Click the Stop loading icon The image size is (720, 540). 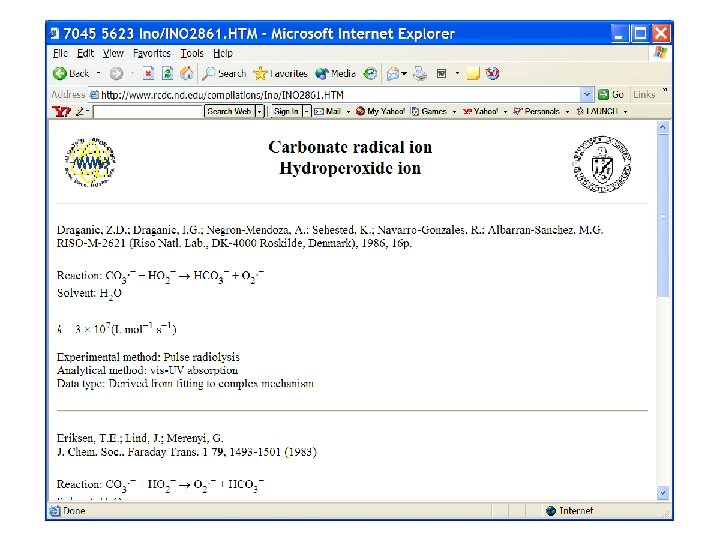pyautogui.click(x=148, y=73)
